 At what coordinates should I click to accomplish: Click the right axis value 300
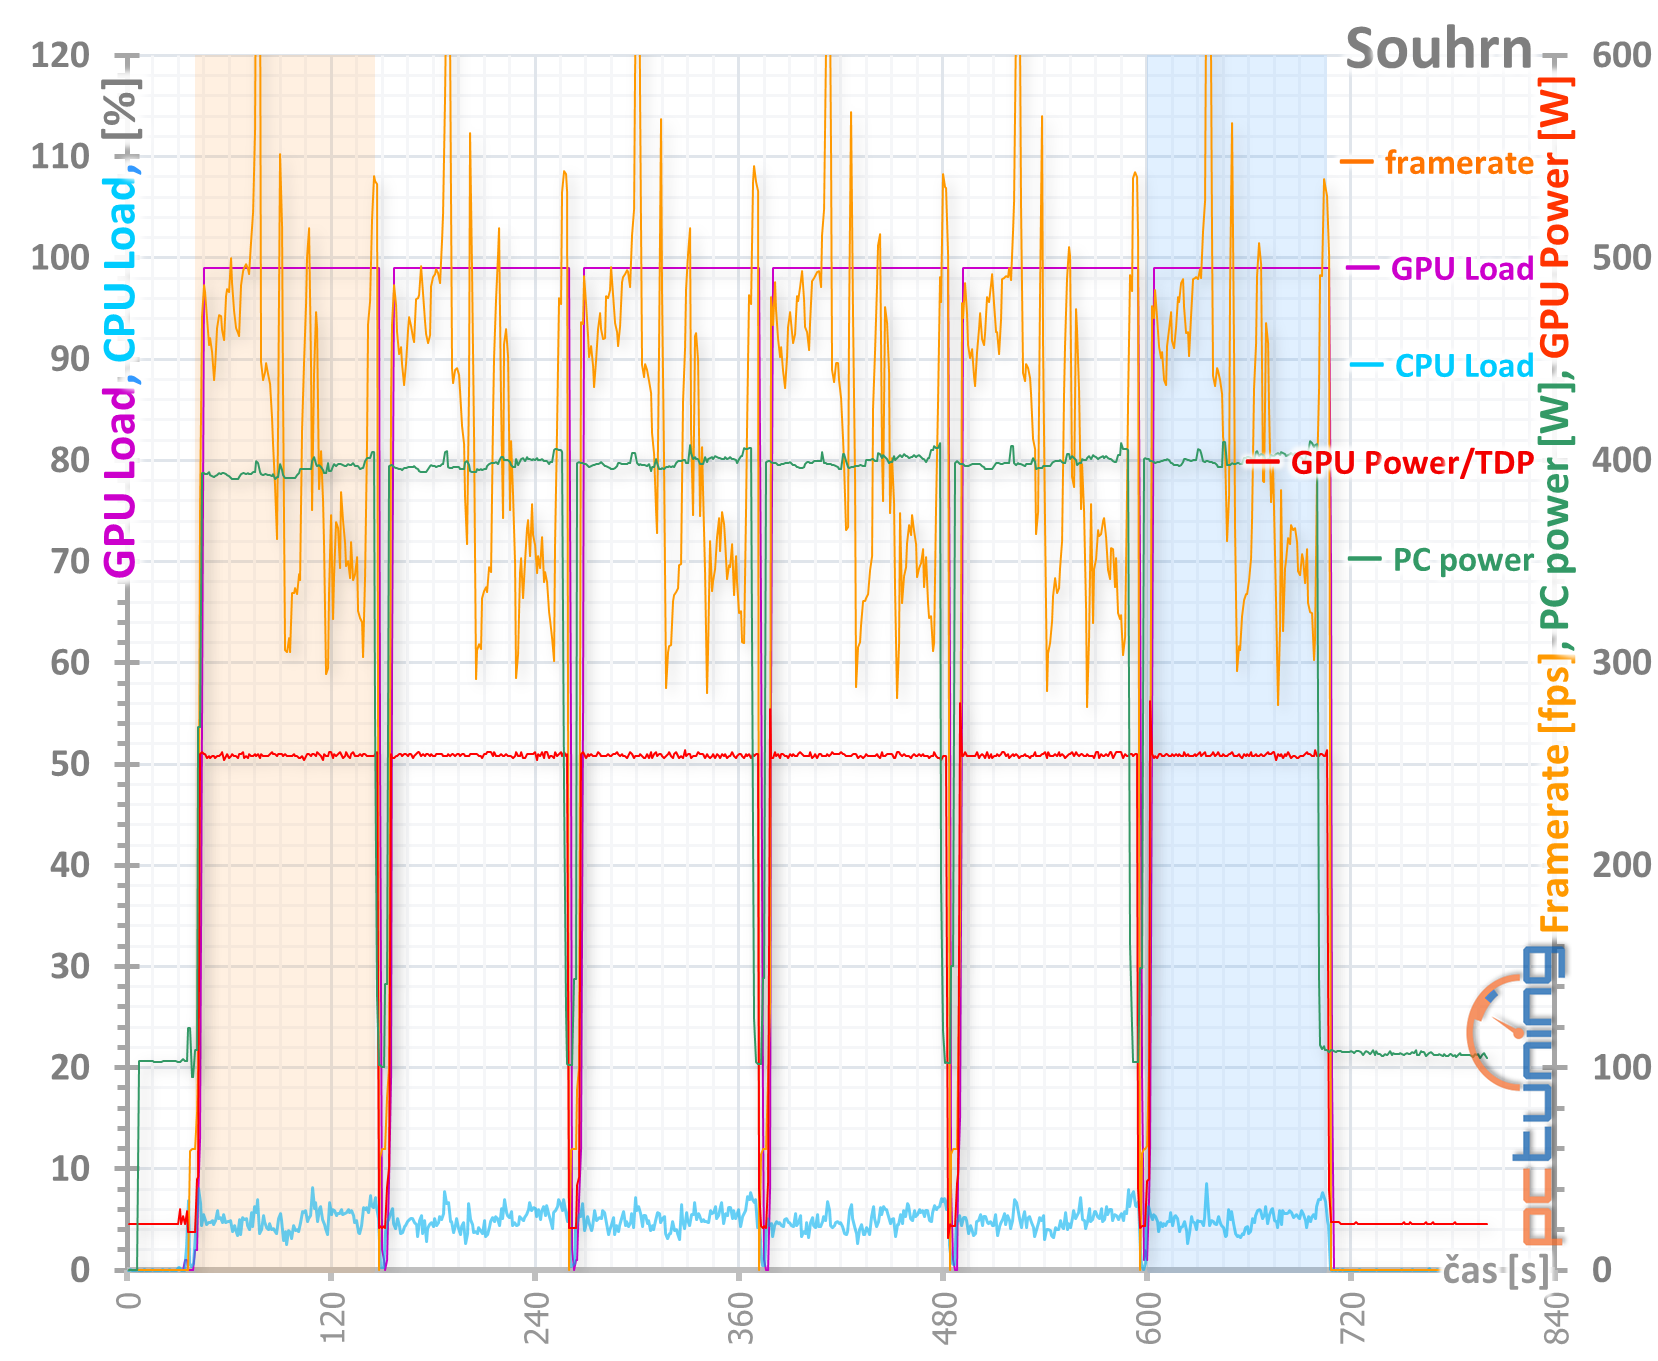point(1622,662)
